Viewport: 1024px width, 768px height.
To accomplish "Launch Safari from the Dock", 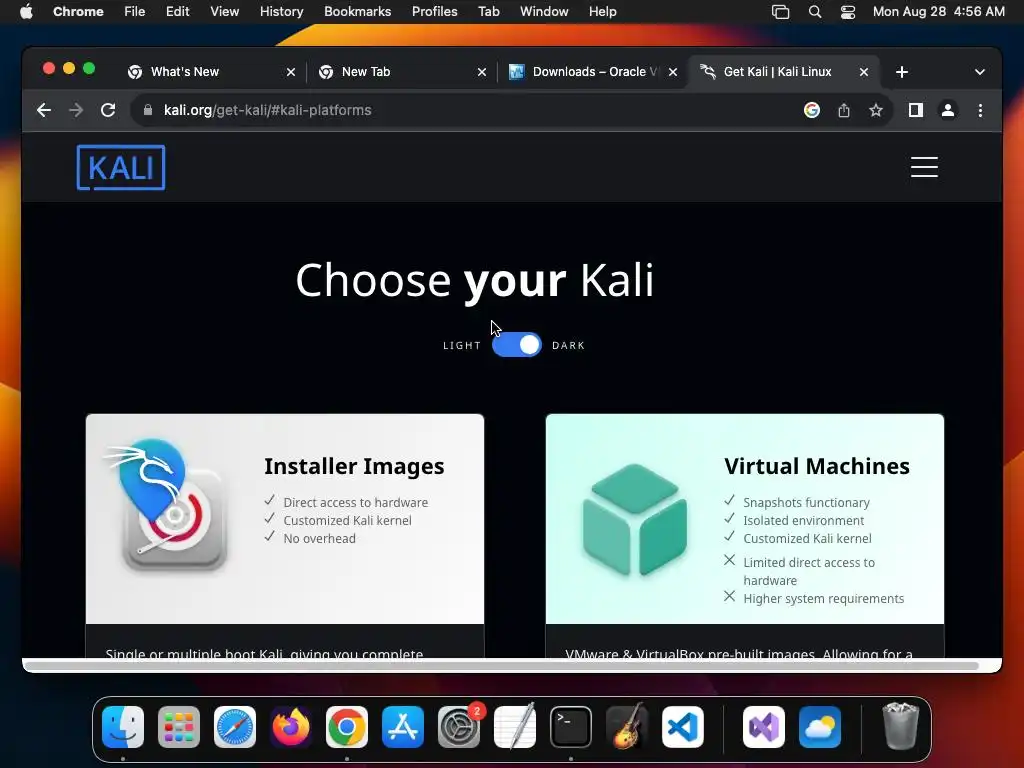I will 235,727.
